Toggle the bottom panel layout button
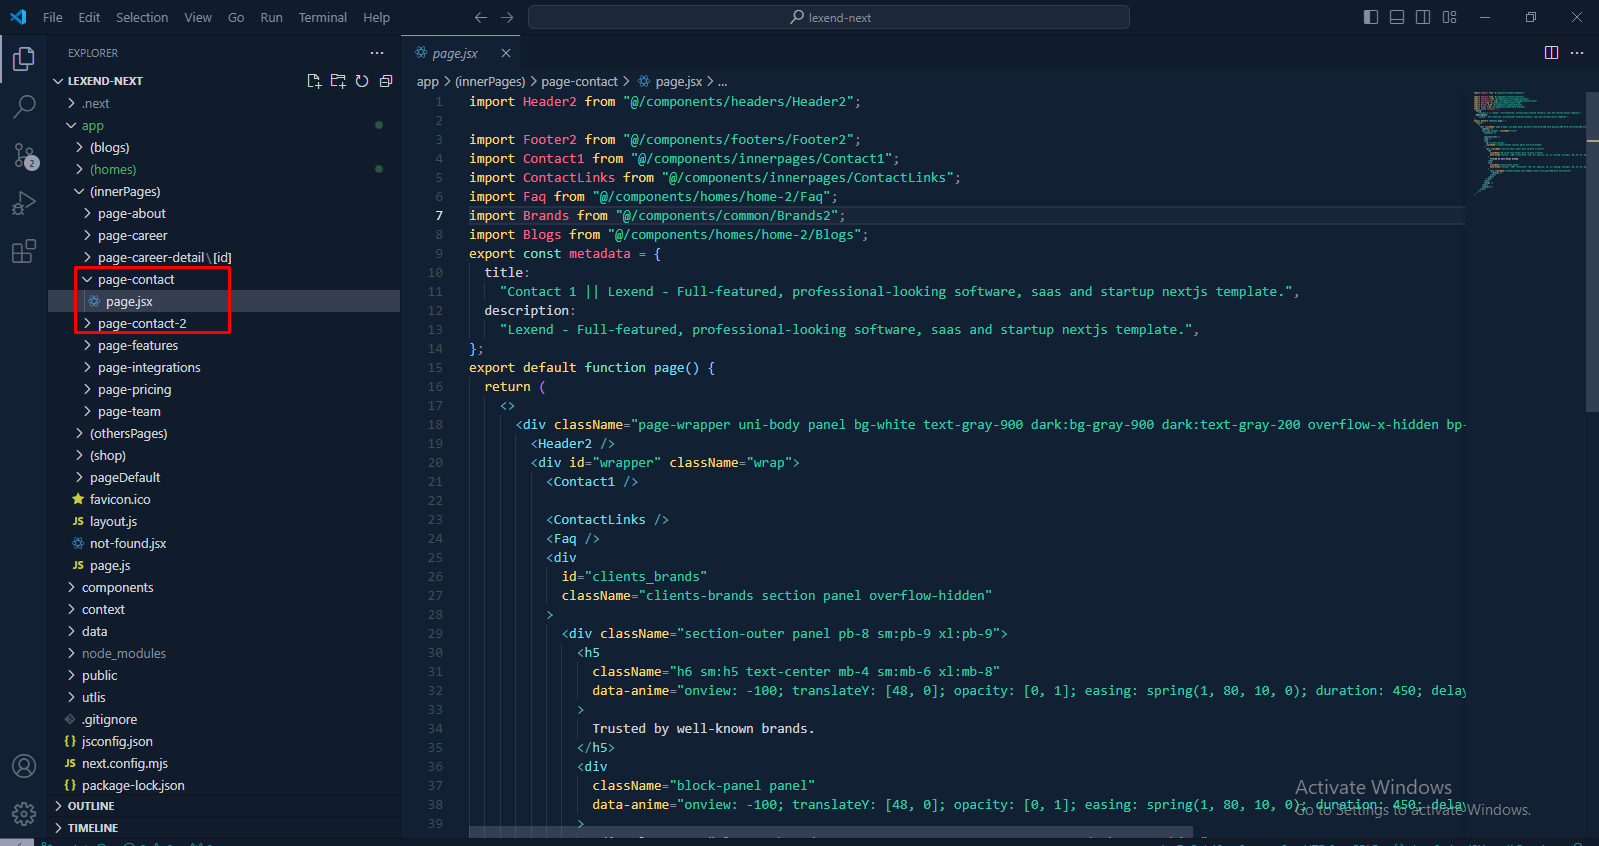 tap(1397, 17)
